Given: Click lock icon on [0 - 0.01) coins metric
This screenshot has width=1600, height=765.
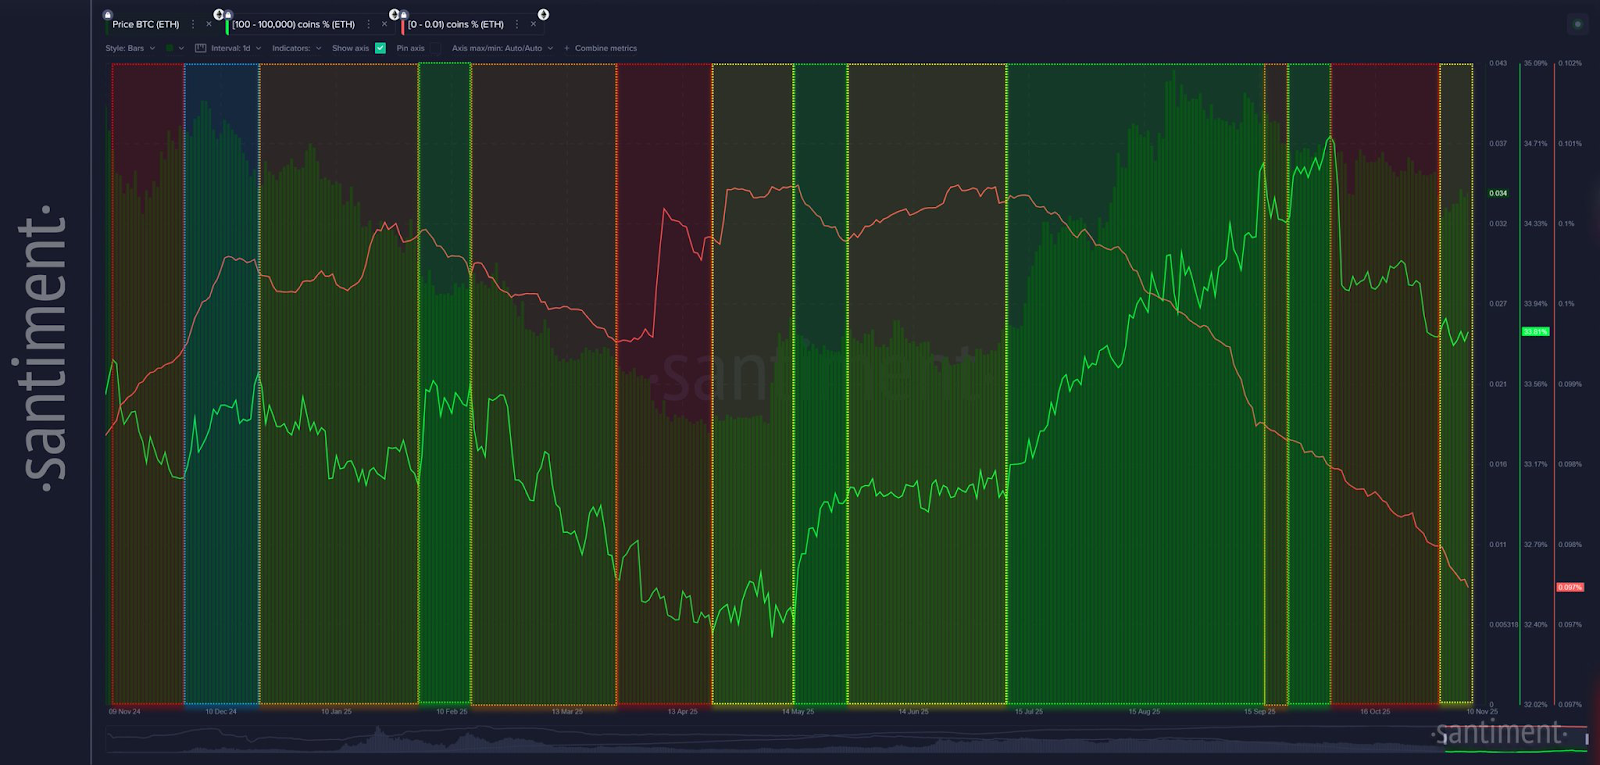Looking at the screenshot, I should [x=403, y=15].
